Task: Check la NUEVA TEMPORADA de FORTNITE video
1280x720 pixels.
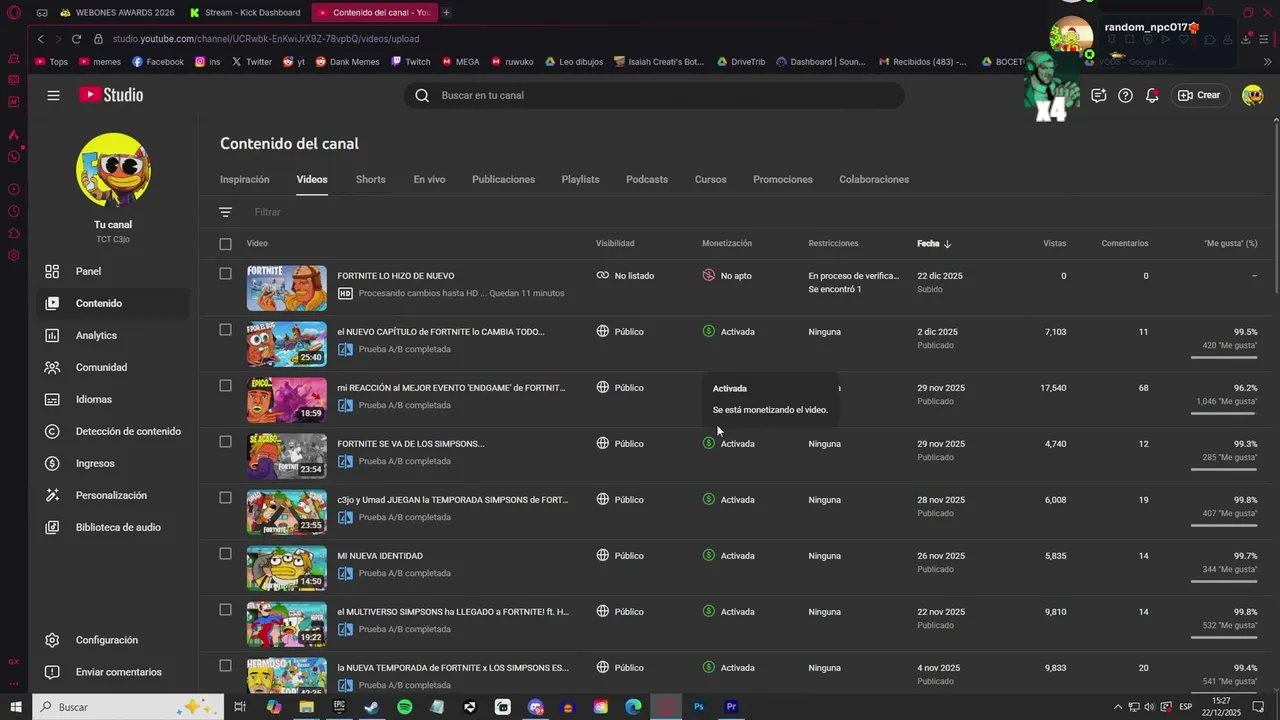Action: click(x=225, y=666)
